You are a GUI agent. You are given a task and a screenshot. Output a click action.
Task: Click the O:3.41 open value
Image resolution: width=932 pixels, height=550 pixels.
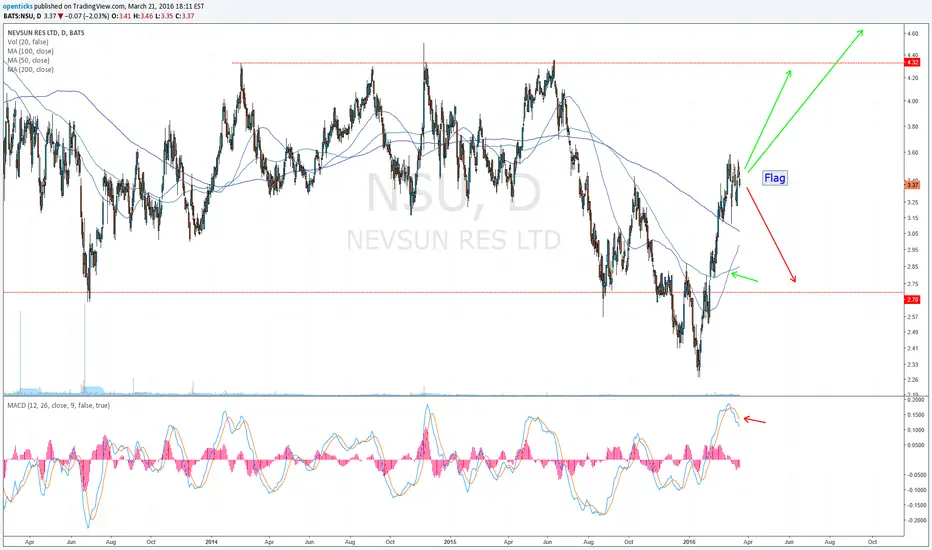coord(121,16)
